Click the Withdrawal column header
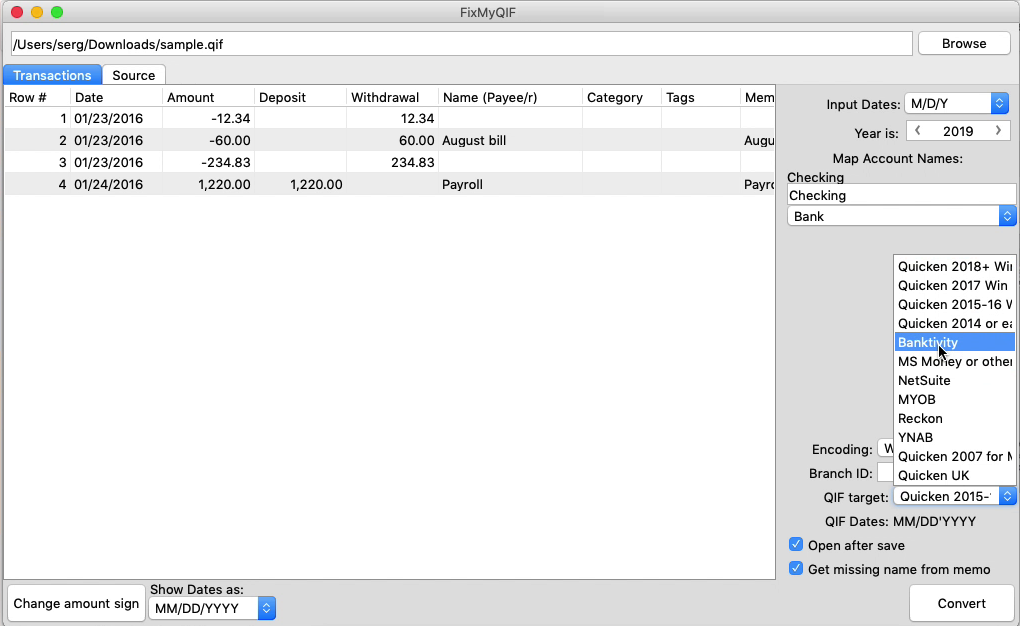The width and height of the screenshot is (1020, 626). point(392,97)
